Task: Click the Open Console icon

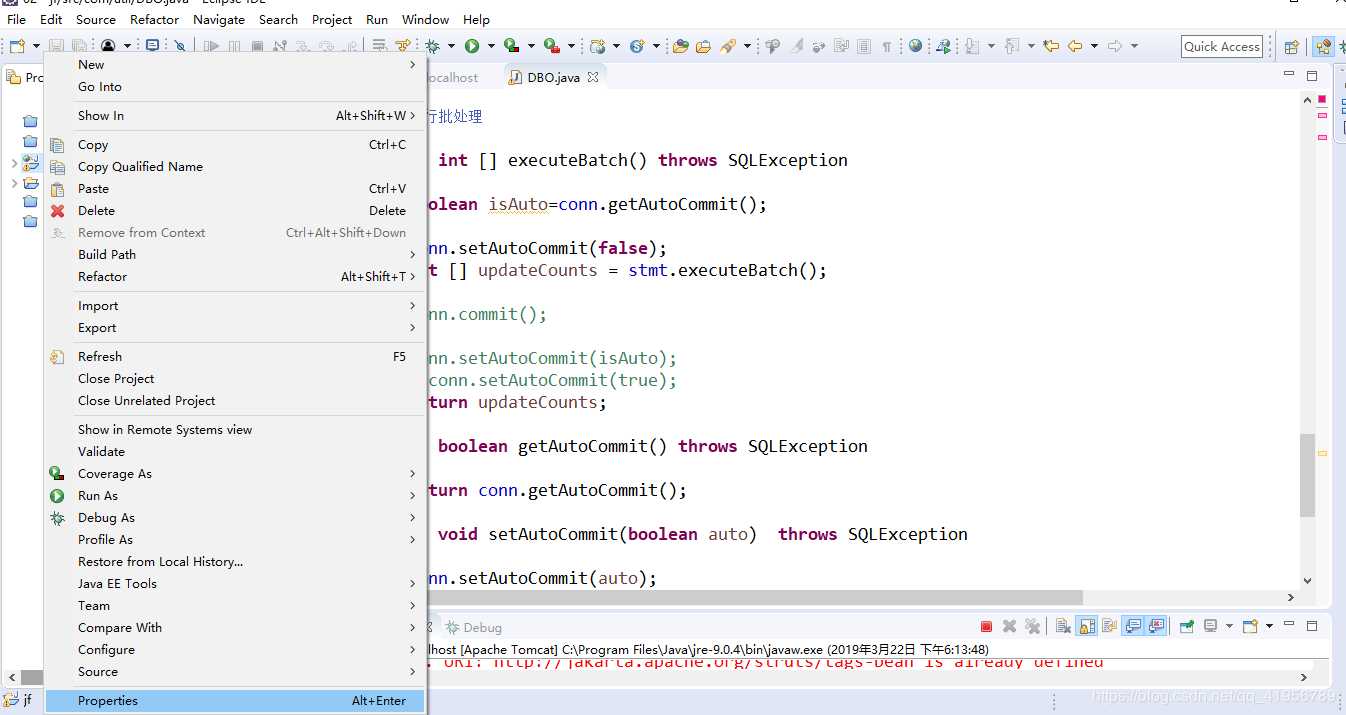Action: click(x=1250, y=627)
